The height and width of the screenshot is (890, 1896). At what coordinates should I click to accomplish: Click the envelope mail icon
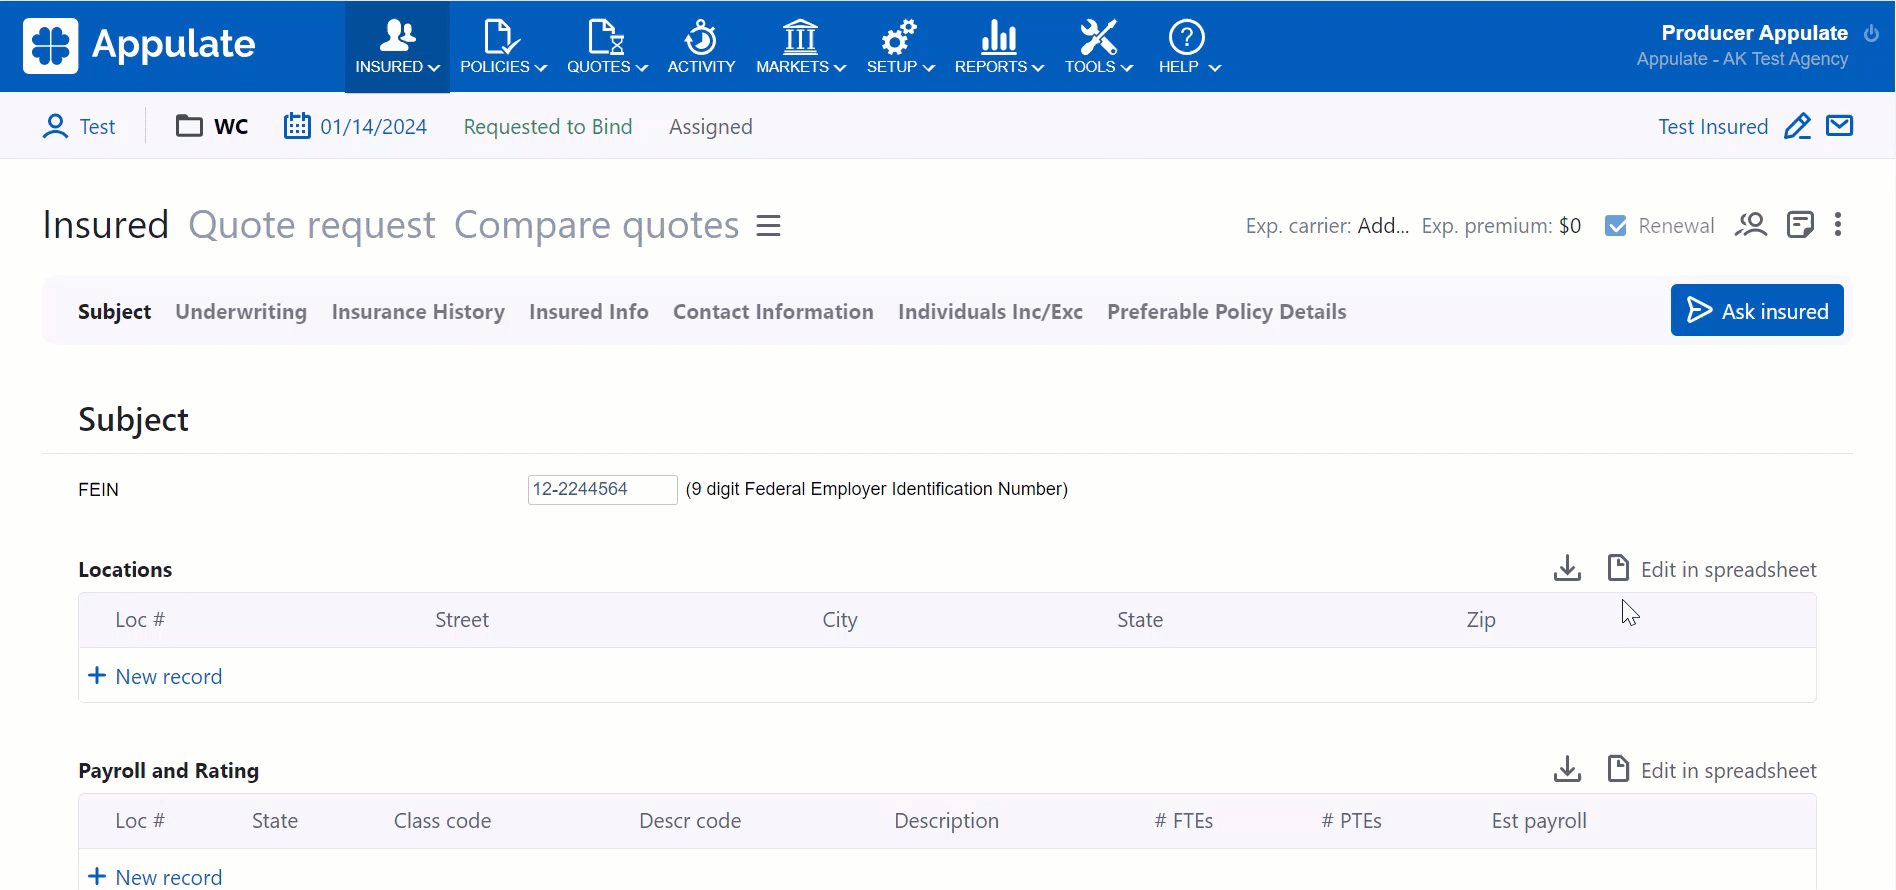1839,126
